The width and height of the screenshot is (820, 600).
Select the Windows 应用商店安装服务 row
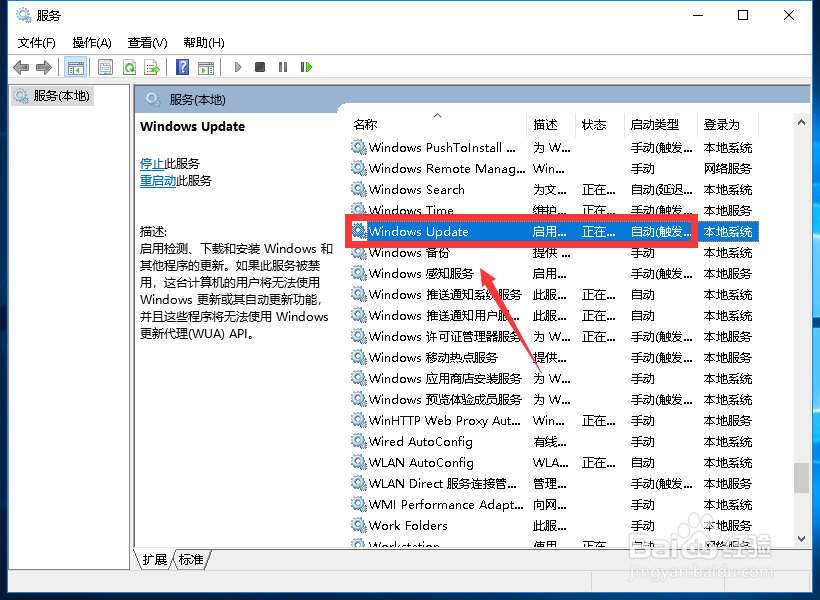pos(554,378)
